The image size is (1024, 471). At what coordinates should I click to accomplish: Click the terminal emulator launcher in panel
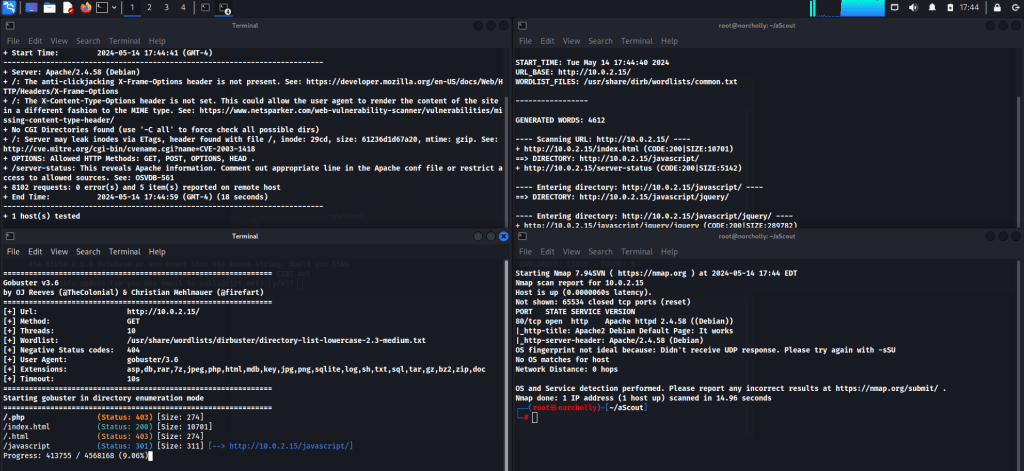(x=102, y=7)
